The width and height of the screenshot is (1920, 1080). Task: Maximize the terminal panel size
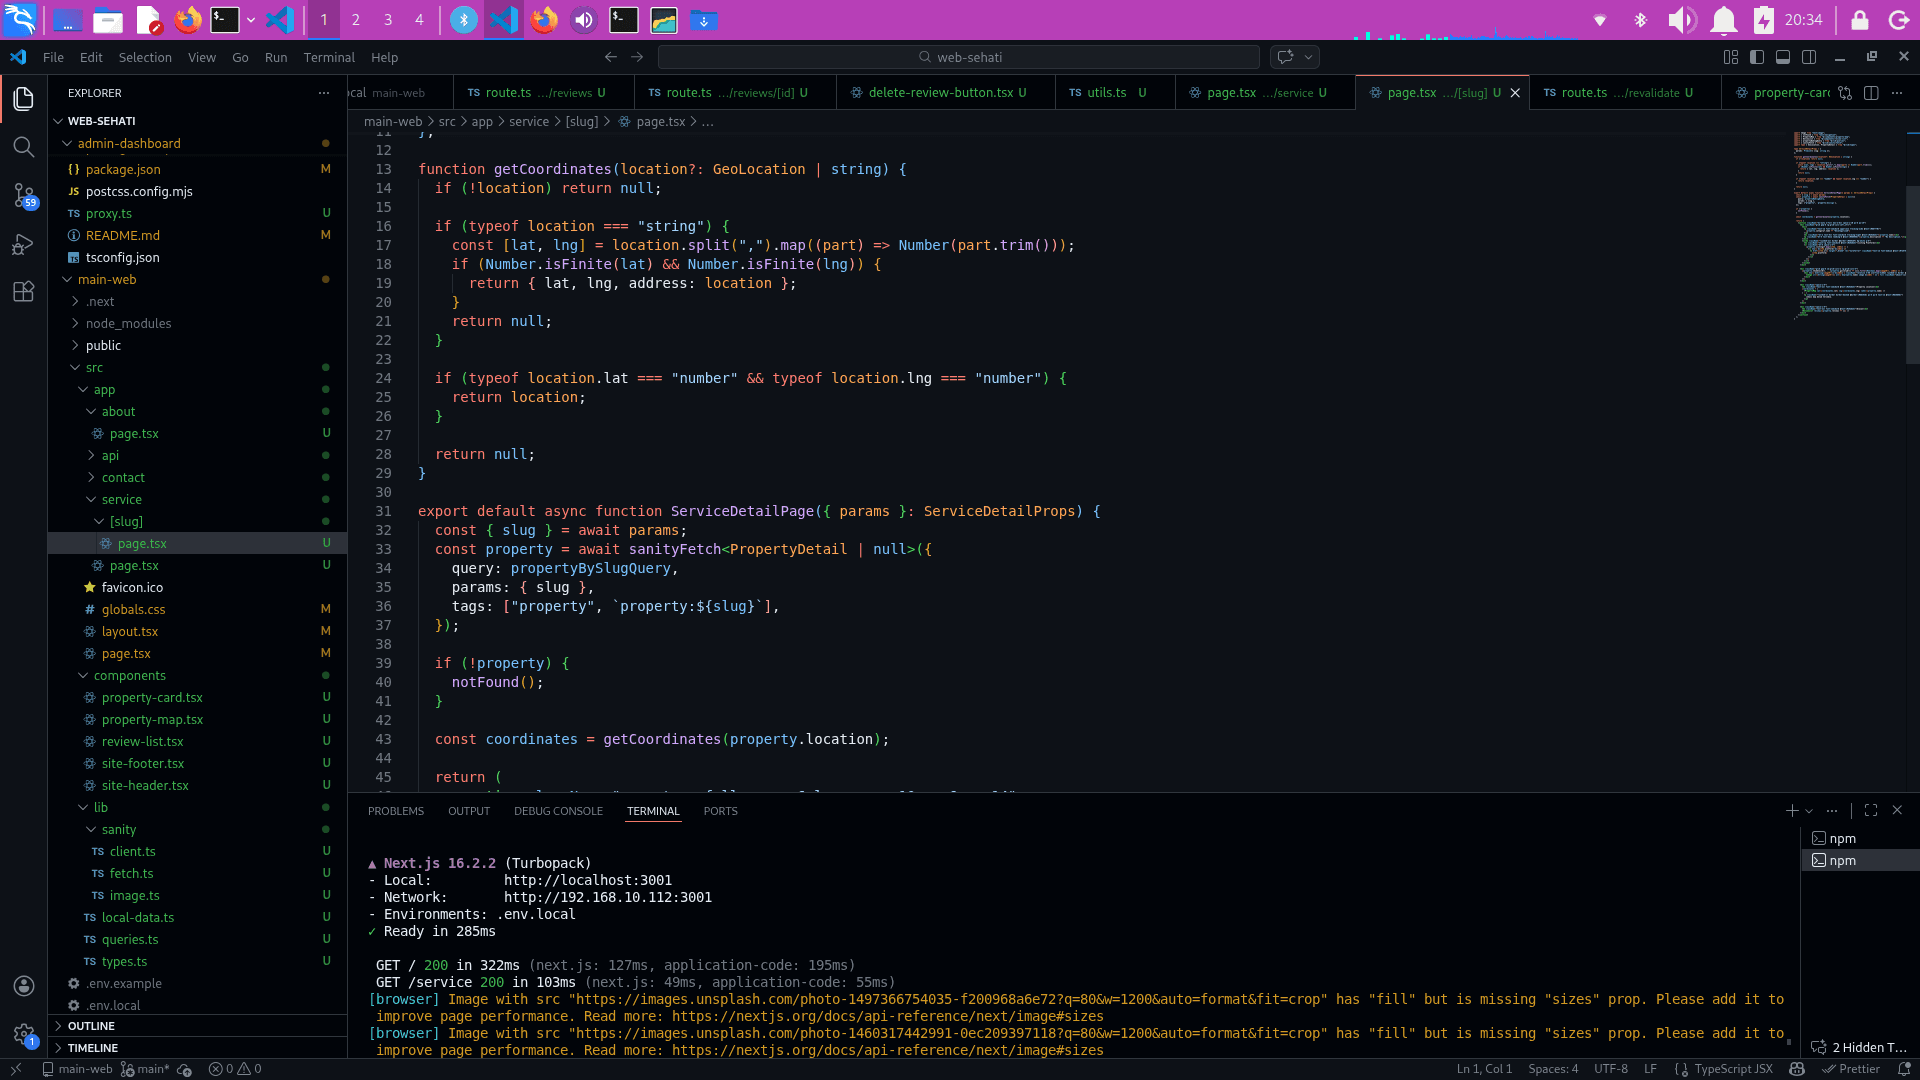(x=1871, y=811)
